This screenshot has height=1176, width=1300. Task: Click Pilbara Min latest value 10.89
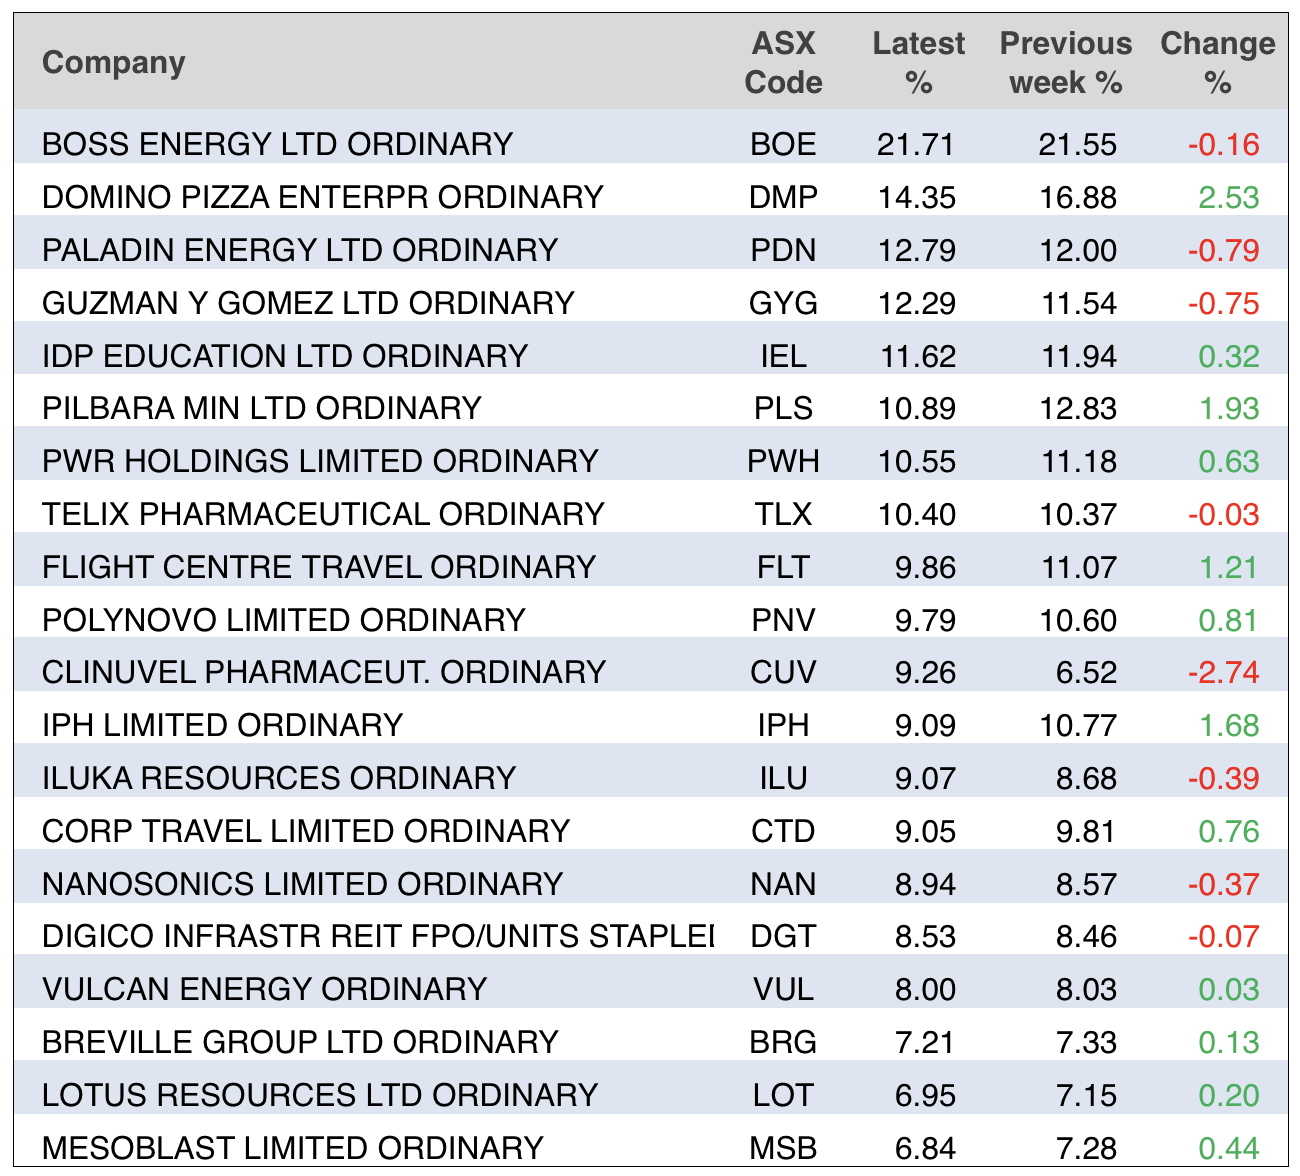pos(917,408)
